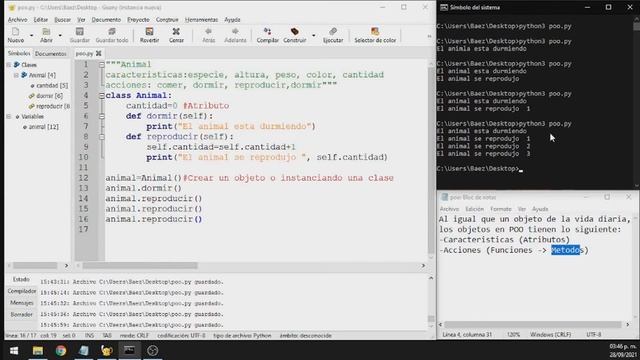Image resolution: width=640 pixels, height=360 pixels.
Task: Open Google Chrome from the taskbar
Action: (x=61, y=351)
